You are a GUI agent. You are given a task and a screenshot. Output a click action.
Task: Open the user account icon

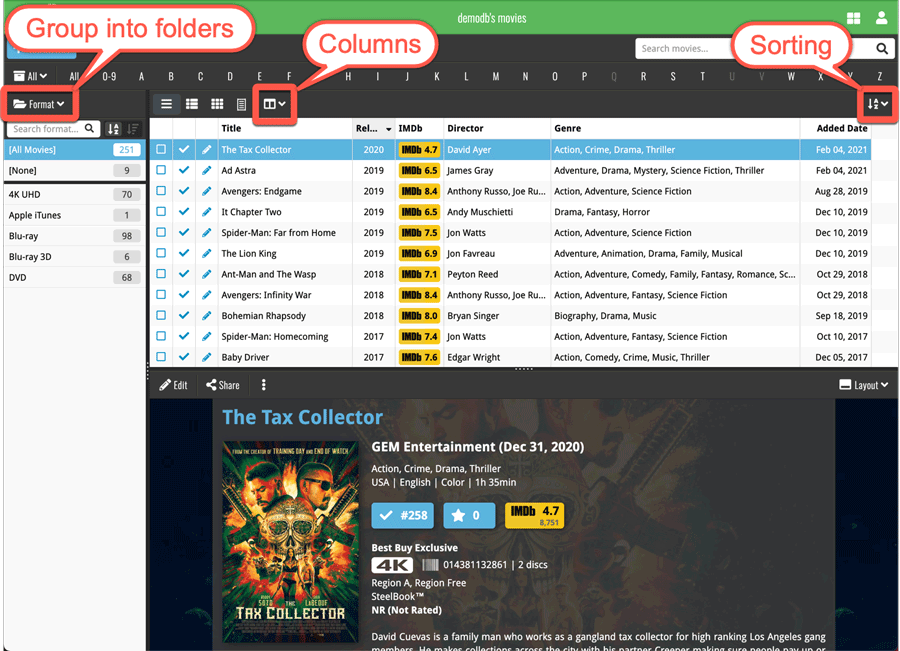tap(882, 18)
